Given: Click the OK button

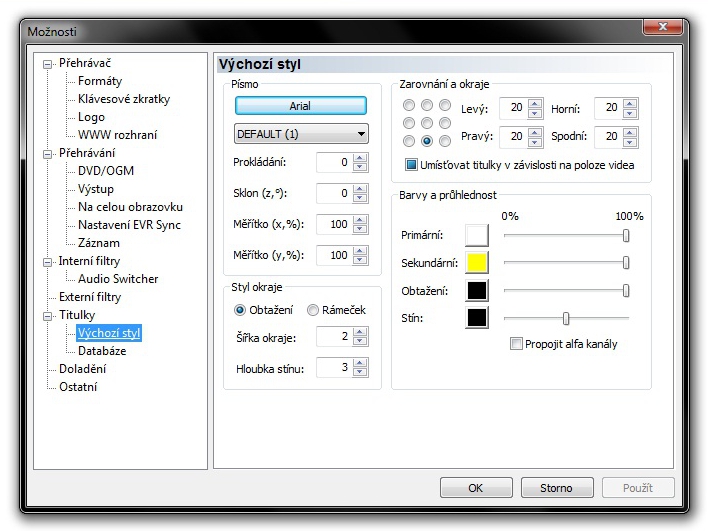Looking at the screenshot, I should coord(476,488).
